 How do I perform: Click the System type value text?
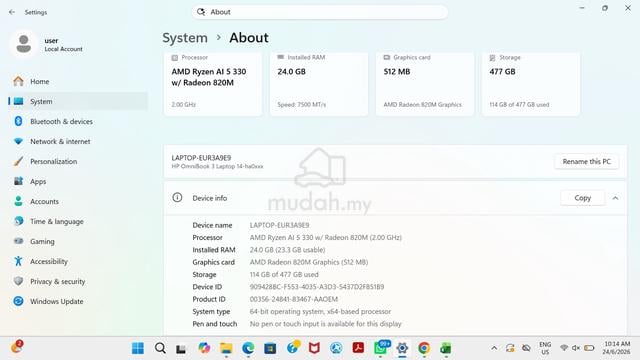click(x=320, y=311)
